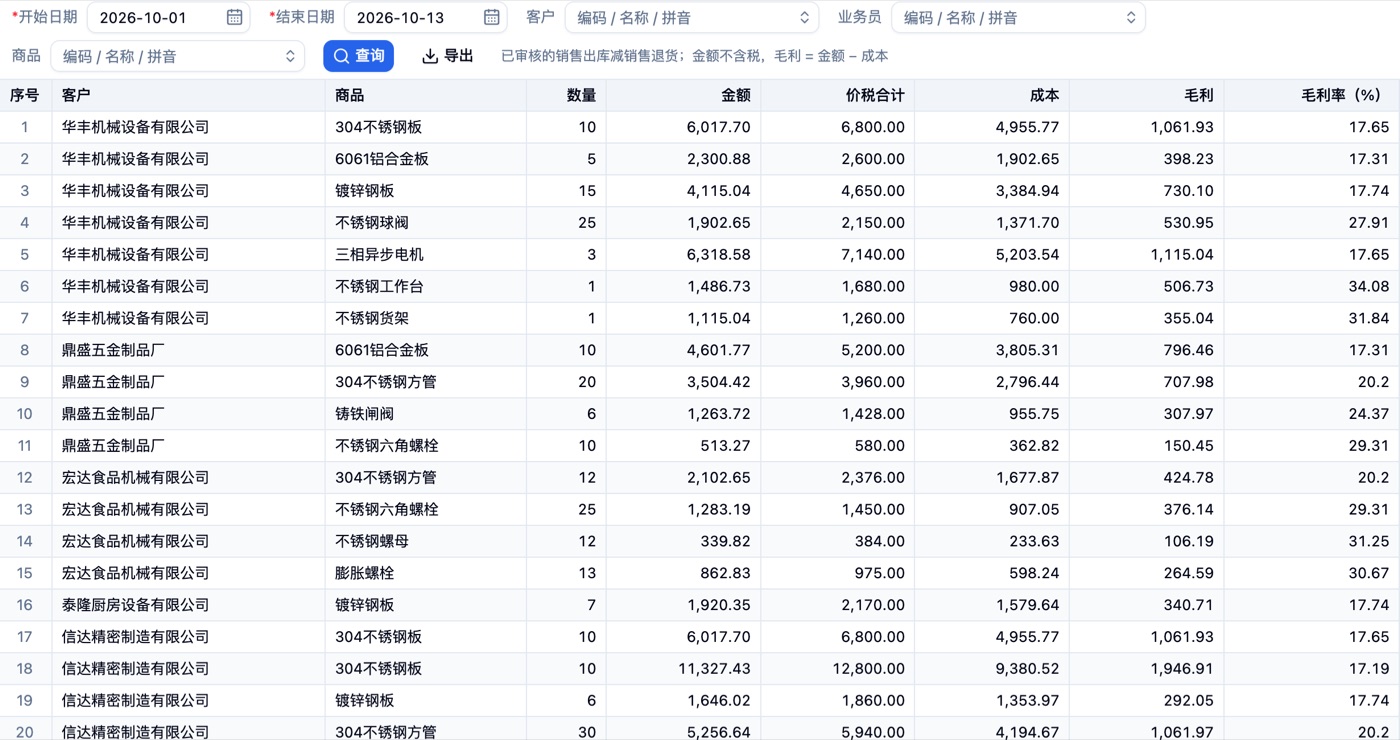The width and height of the screenshot is (1400, 740).
Task: Click the 毛利 column header
Action: 1146,95
